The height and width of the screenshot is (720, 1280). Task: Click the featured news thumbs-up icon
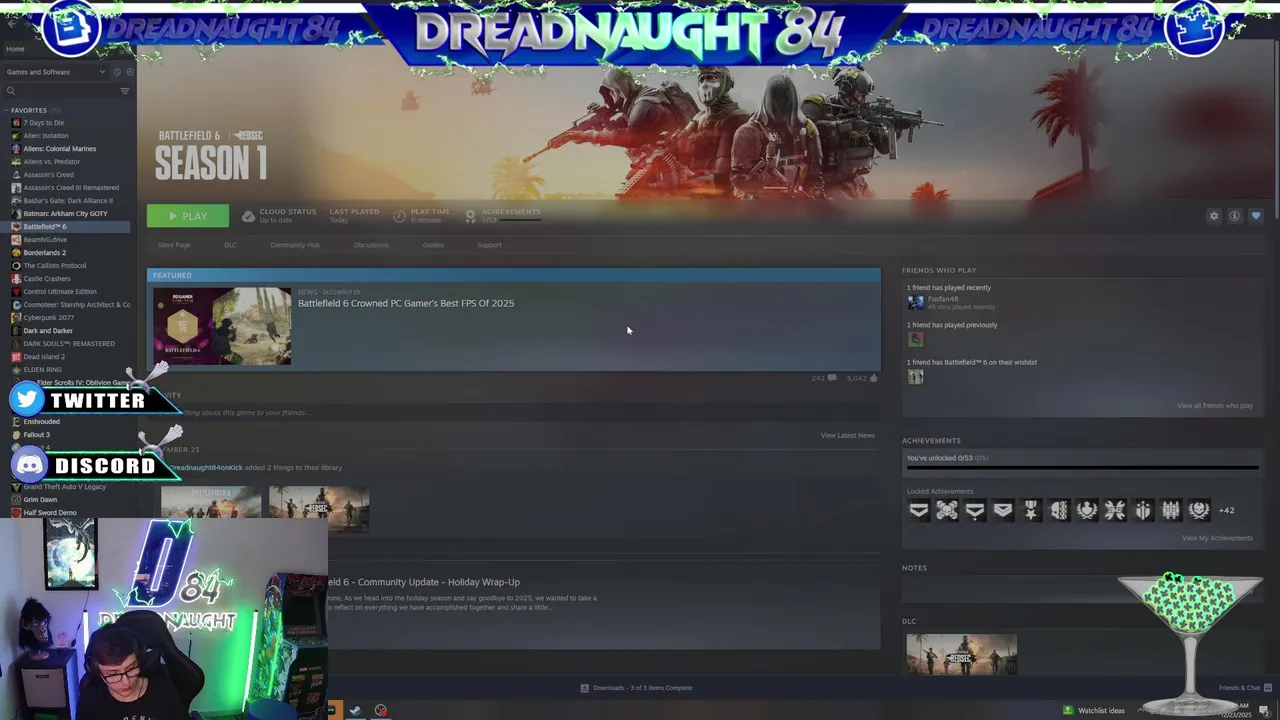pyautogui.click(x=873, y=378)
